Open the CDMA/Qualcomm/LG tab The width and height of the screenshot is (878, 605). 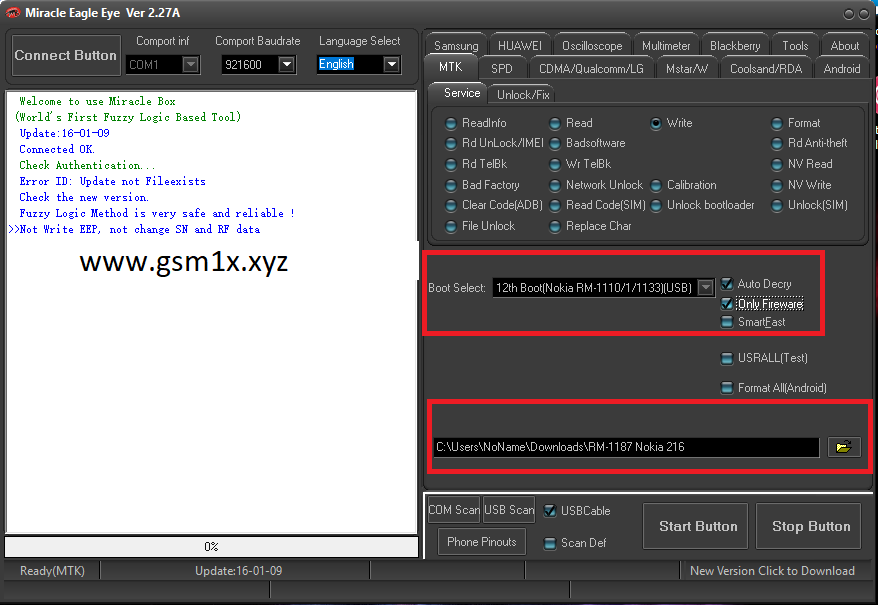(x=591, y=68)
